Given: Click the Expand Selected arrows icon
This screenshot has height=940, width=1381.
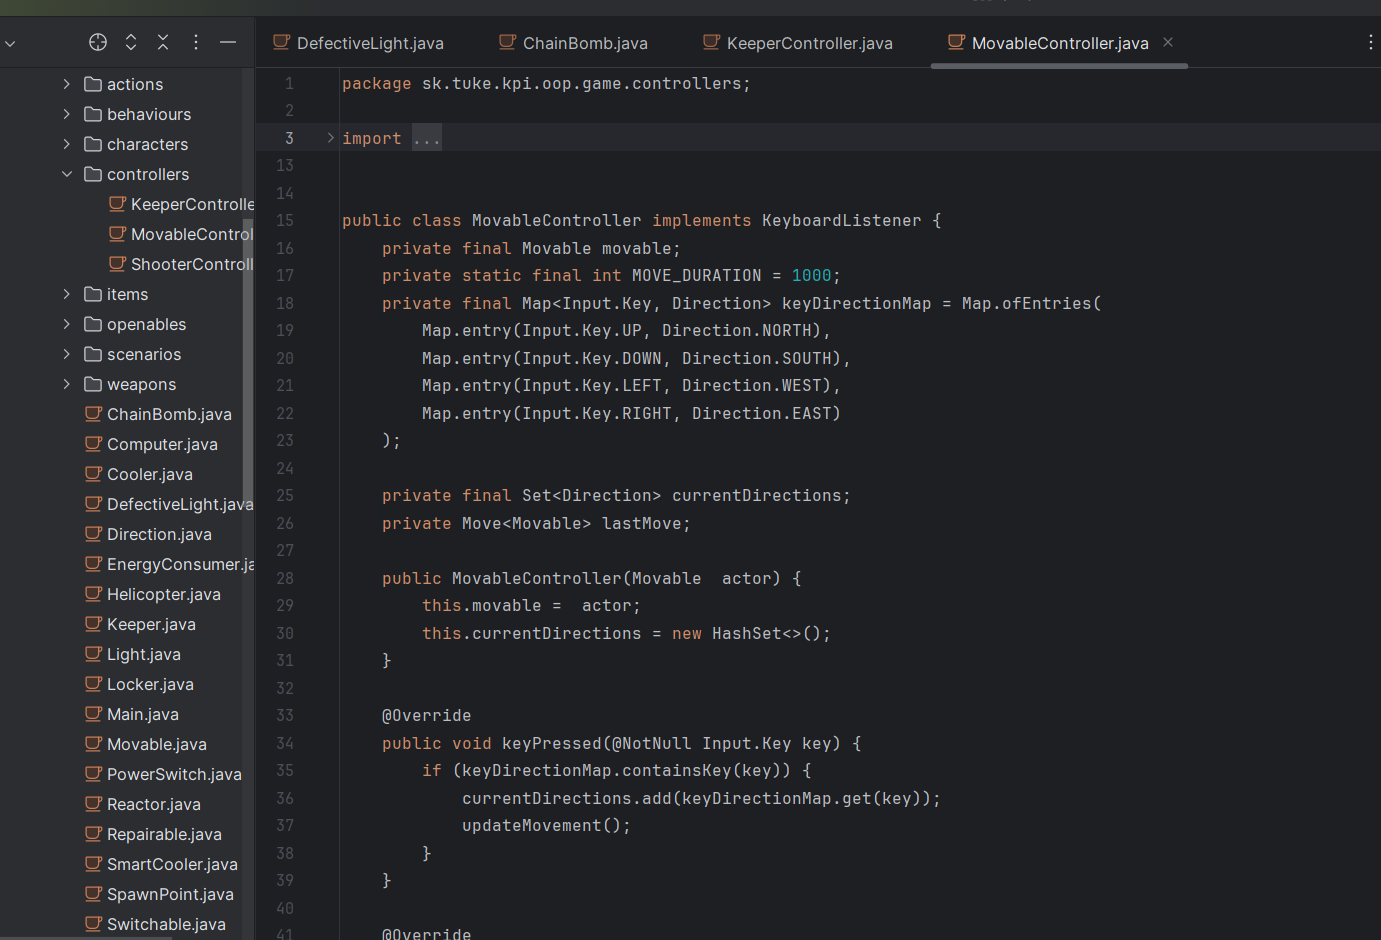Looking at the screenshot, I should coord(131,42).
